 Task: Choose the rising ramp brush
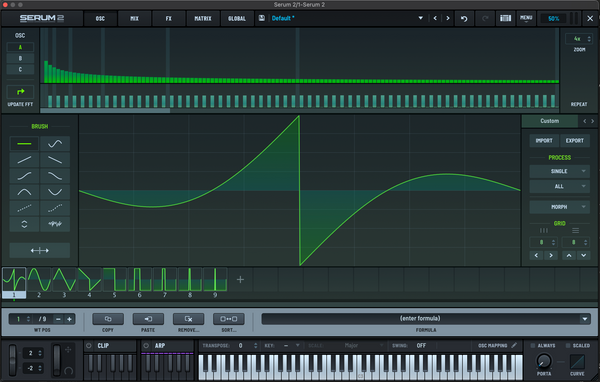(24, 160)
